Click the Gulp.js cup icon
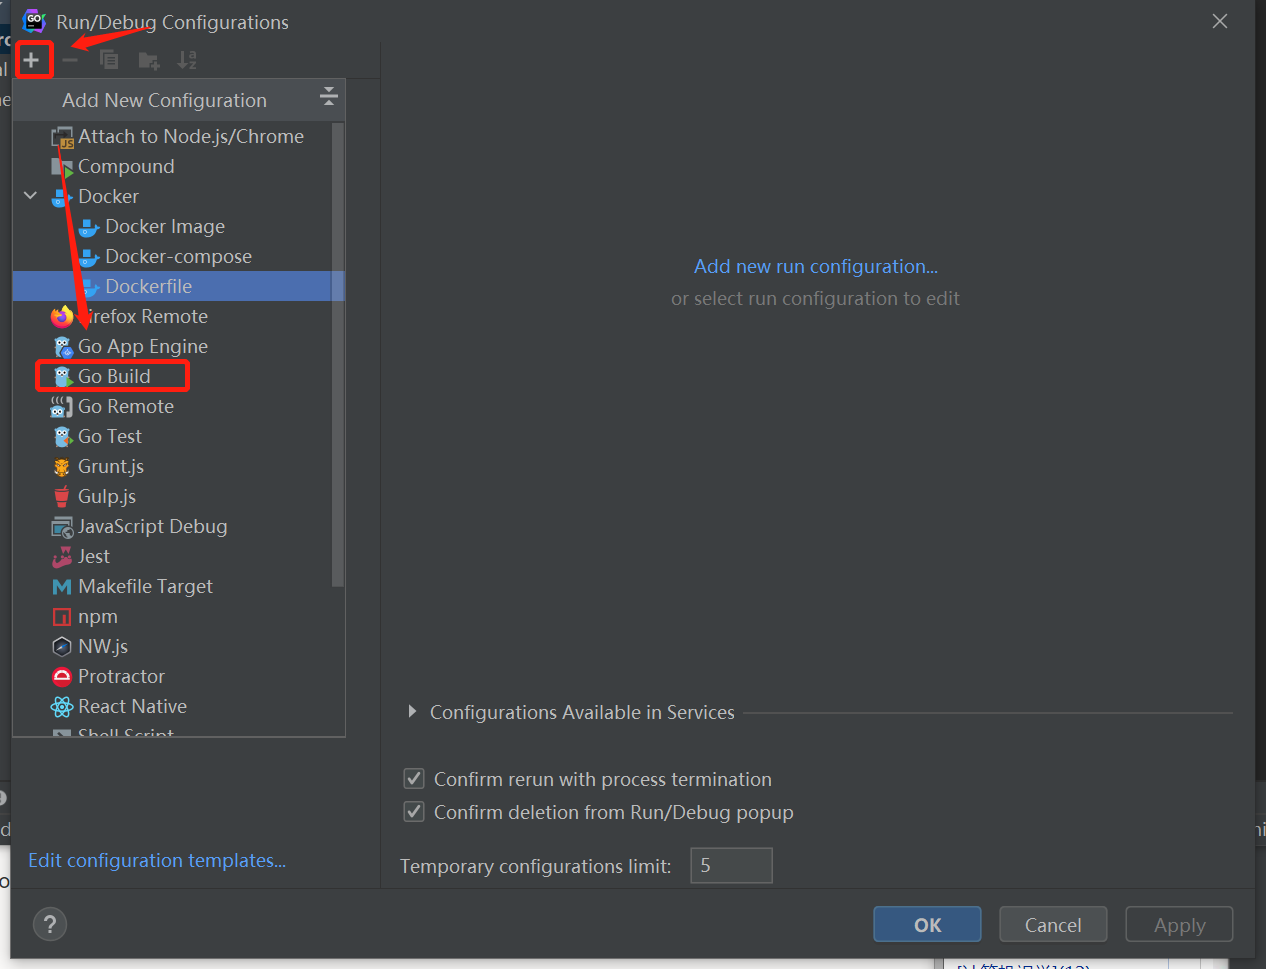1266x969 pixels. [62, 497]
